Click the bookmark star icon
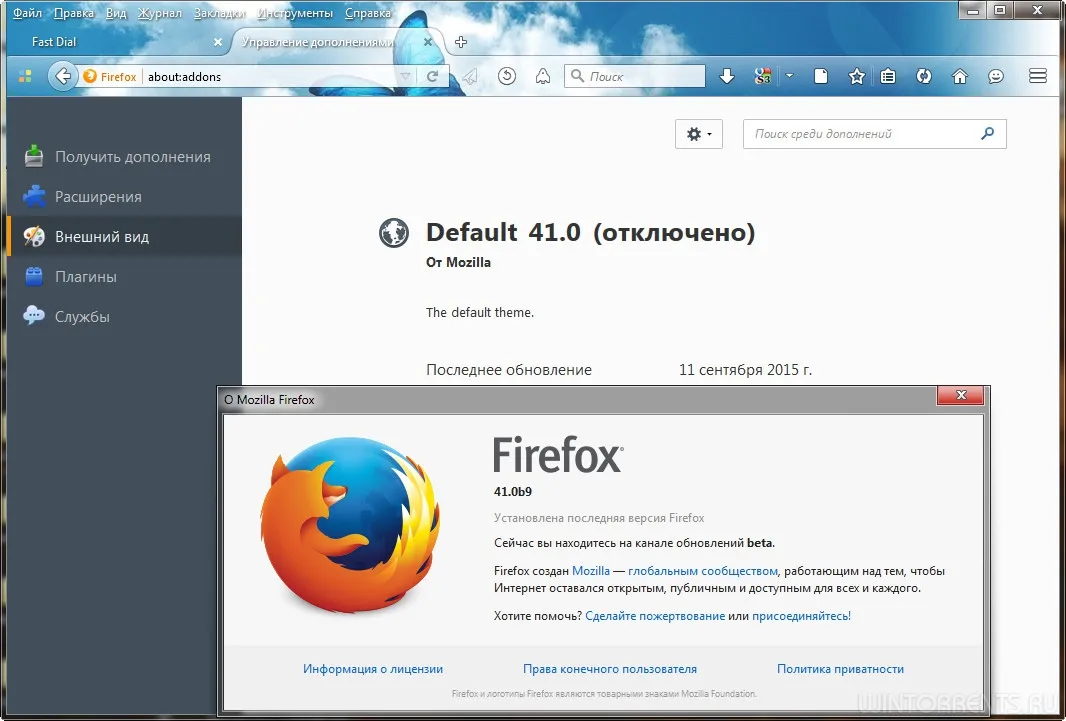 pos(856,76)
